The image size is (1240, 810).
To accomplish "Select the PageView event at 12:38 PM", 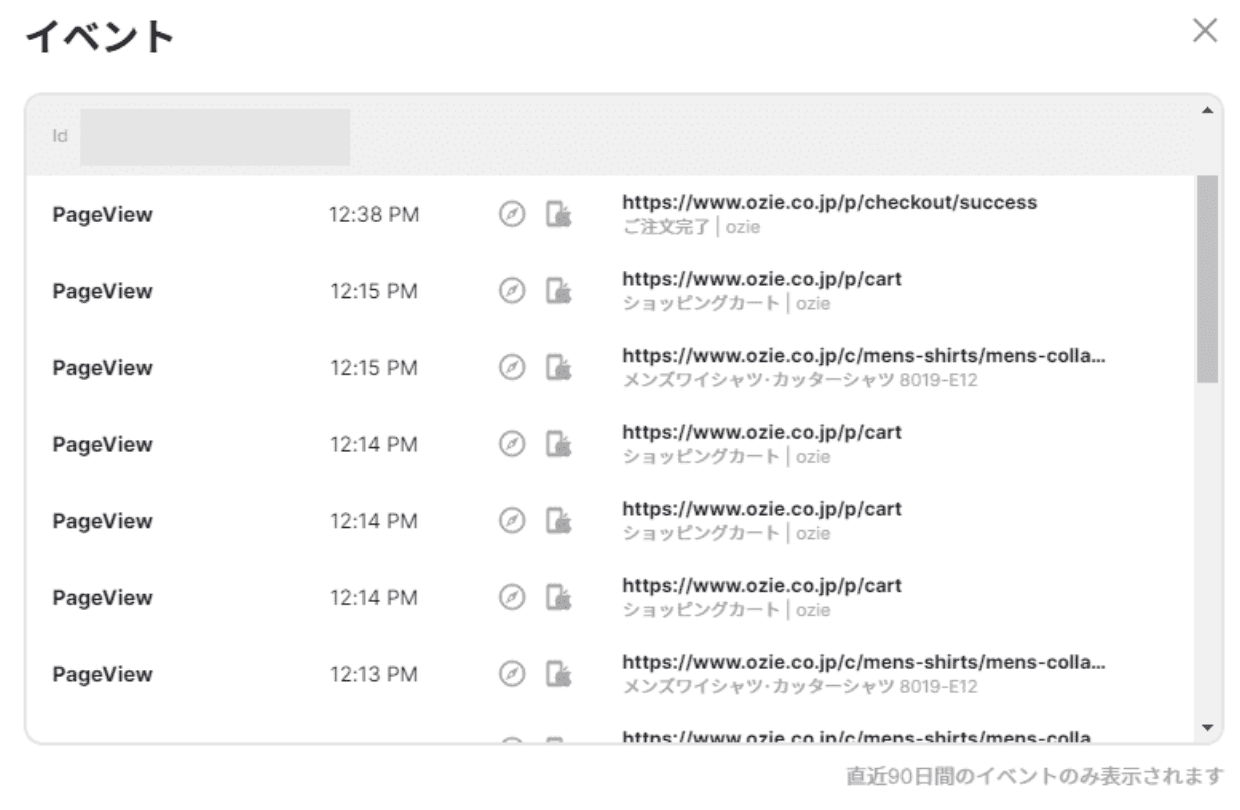I will (x=102, y=215).
